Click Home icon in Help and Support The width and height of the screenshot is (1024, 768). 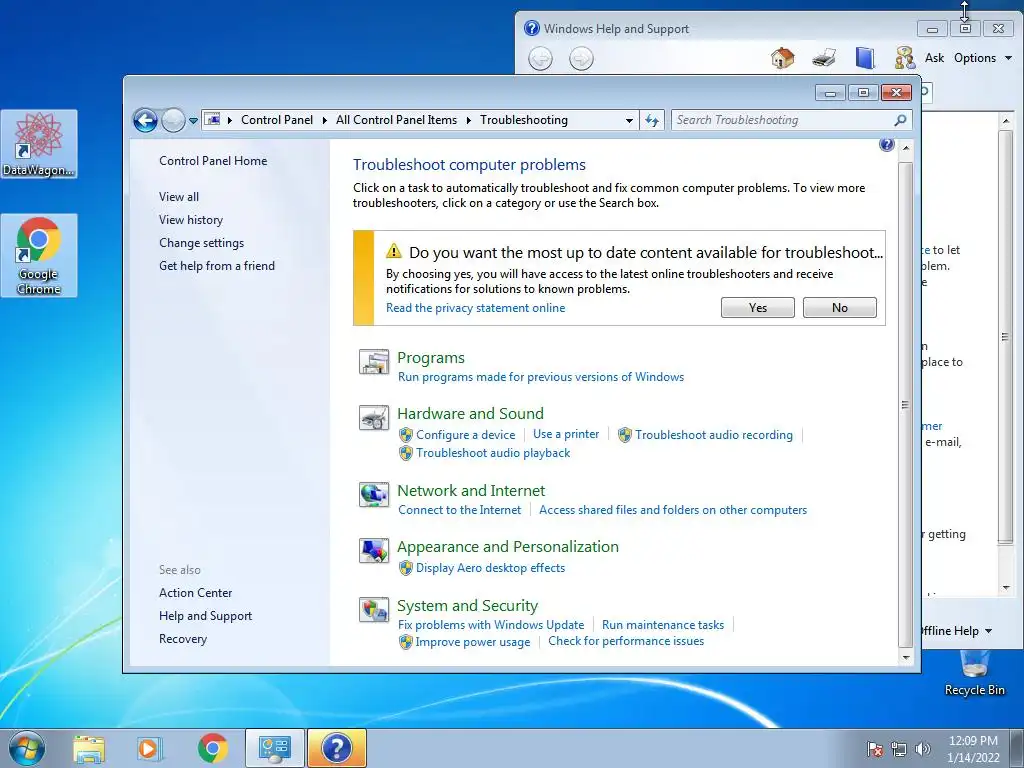click(x=782, y=58)
